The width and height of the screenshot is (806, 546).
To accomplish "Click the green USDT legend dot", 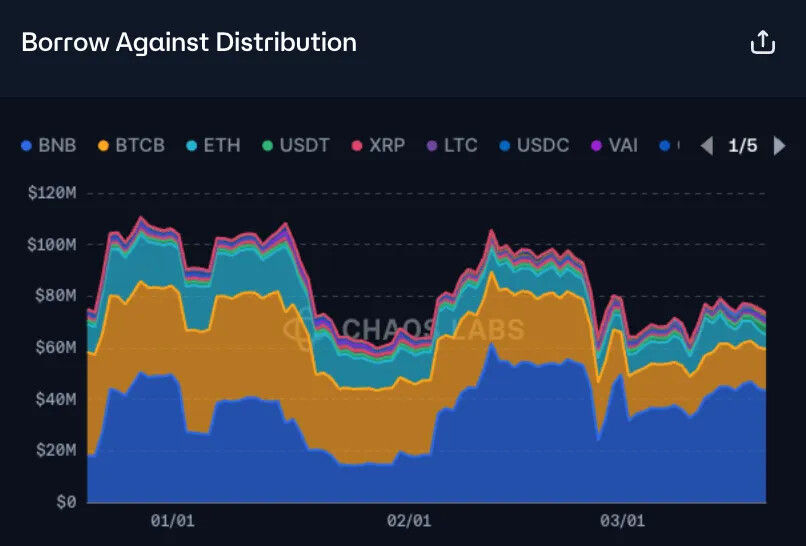I will pyautogui.click(x=267, y=146).
